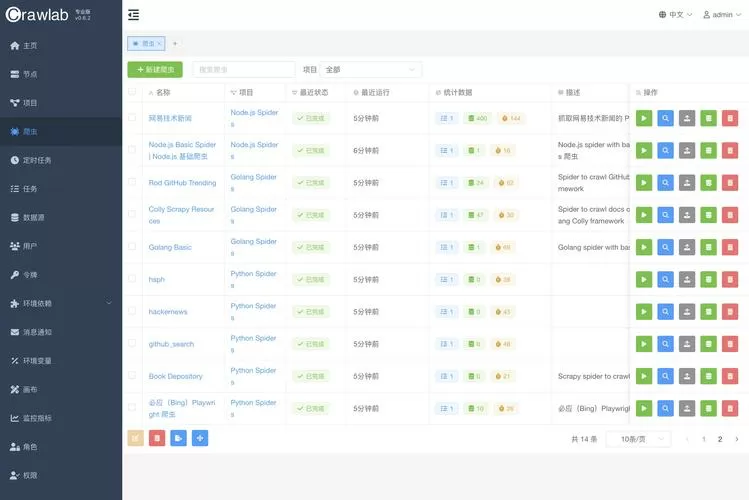The width and height of the screenshot is (749, 500).
Task: Expand the 环境依赖 sidebar submenu
Action: point(61,303)
